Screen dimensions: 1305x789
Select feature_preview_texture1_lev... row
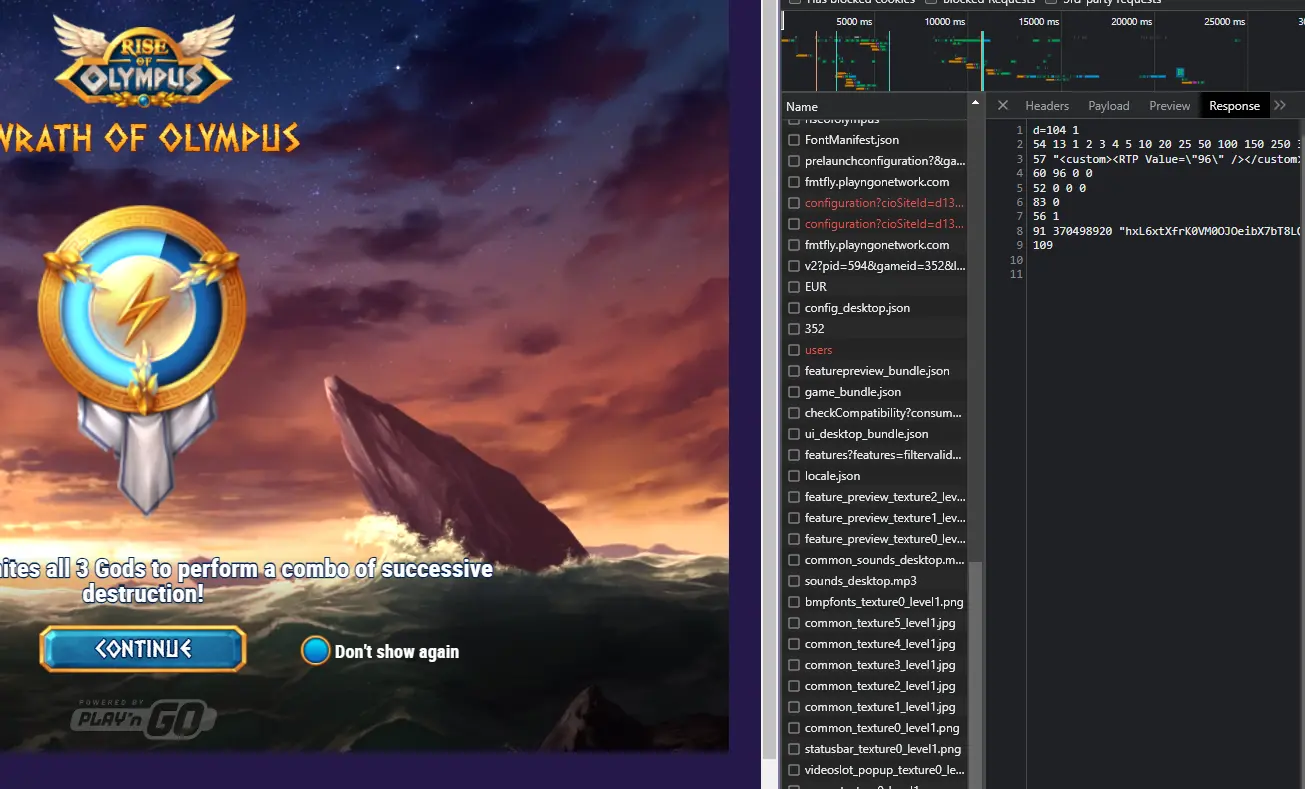tap(875, 518)
